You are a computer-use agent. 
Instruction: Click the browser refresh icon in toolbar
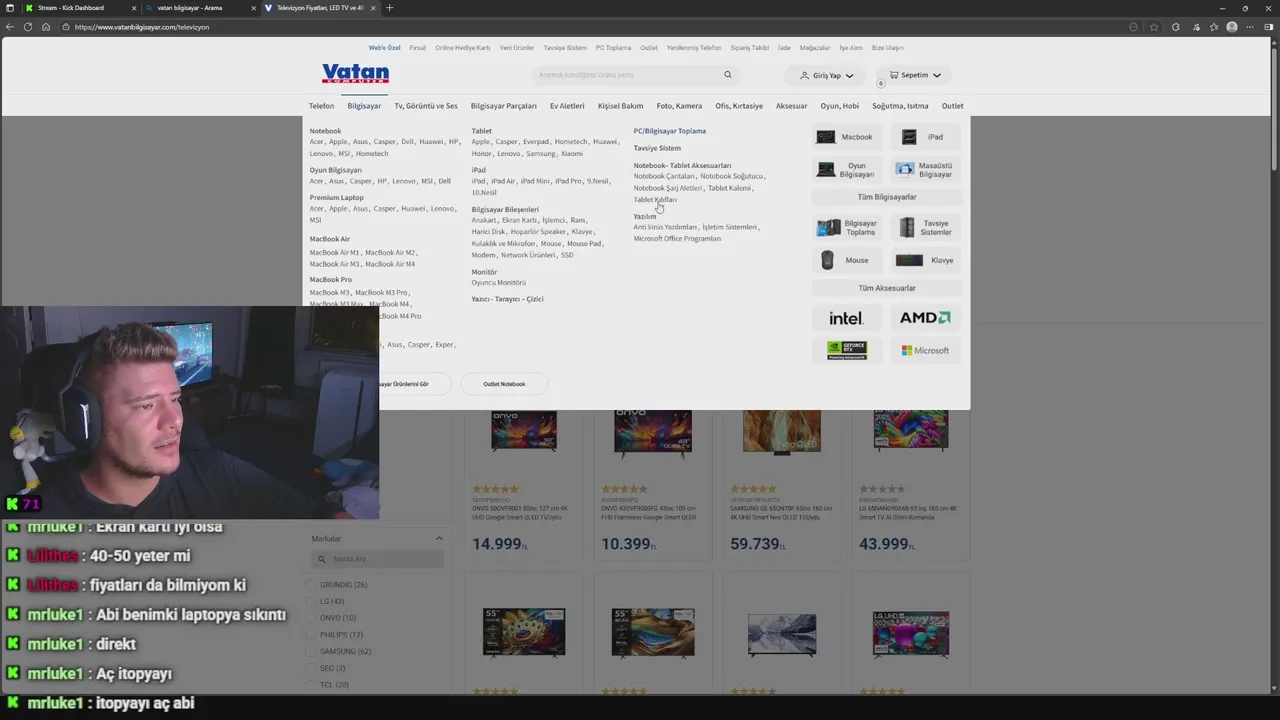coord(28,27)
